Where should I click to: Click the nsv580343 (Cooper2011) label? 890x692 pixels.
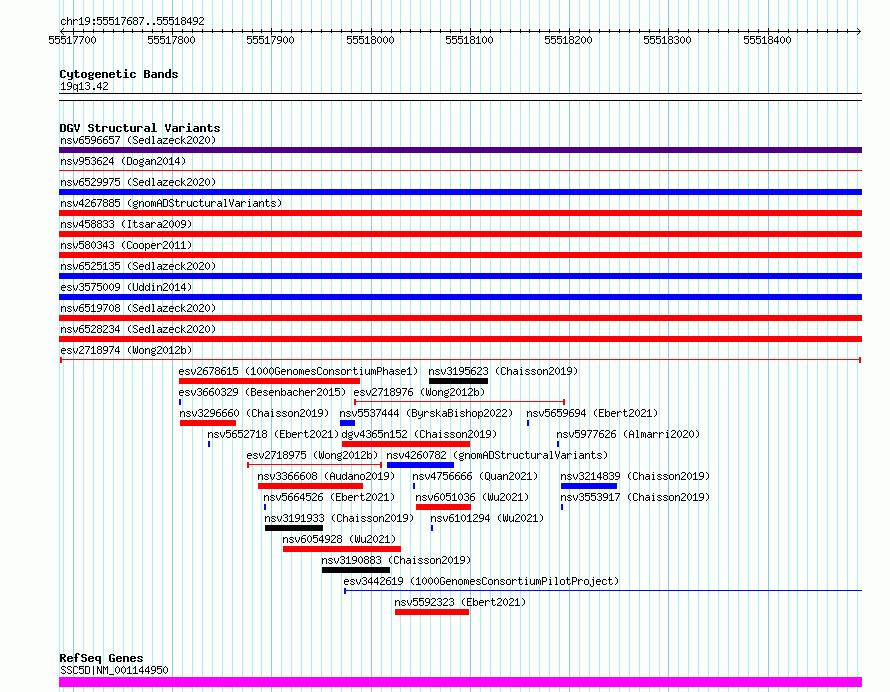pos(126,245)
